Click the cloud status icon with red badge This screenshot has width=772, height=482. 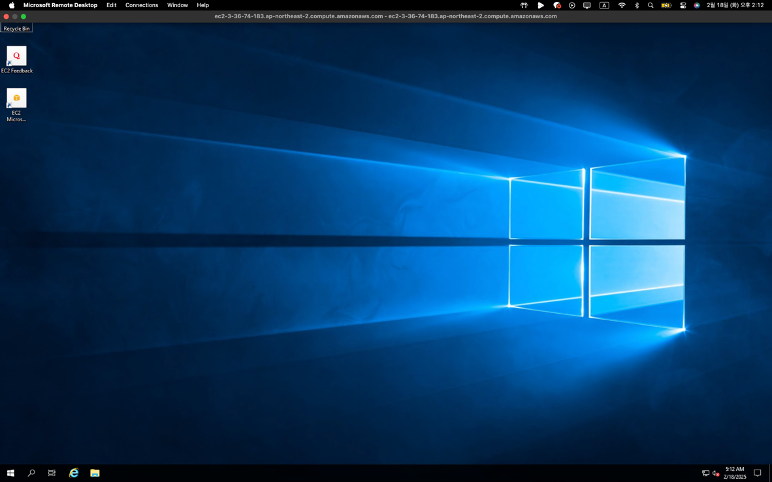tap(557, 5)
